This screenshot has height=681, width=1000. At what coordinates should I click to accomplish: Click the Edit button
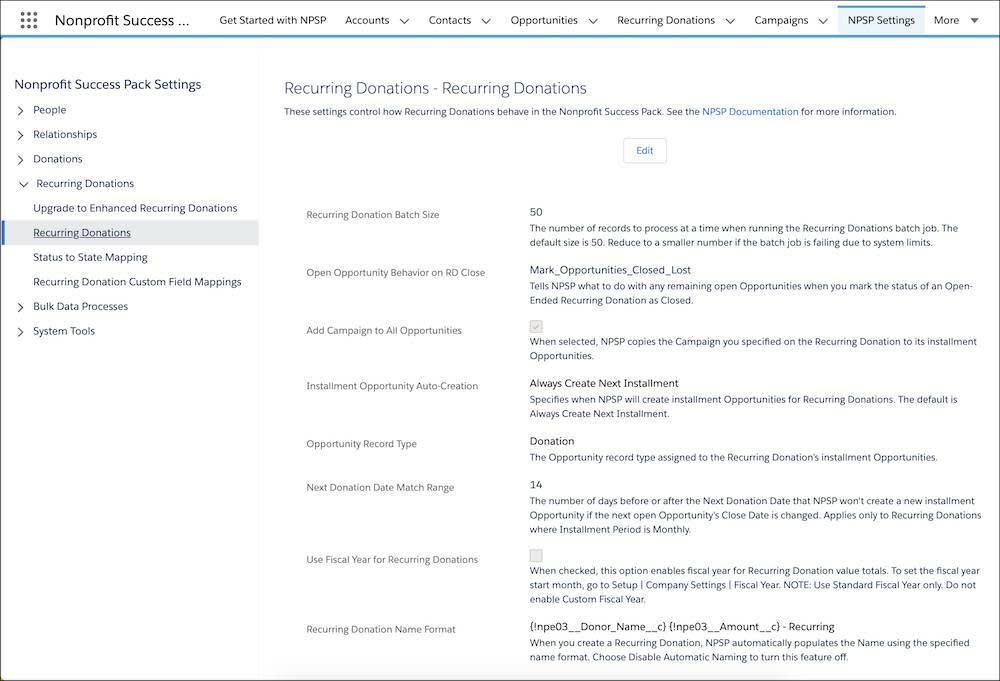tap(644, 150)
